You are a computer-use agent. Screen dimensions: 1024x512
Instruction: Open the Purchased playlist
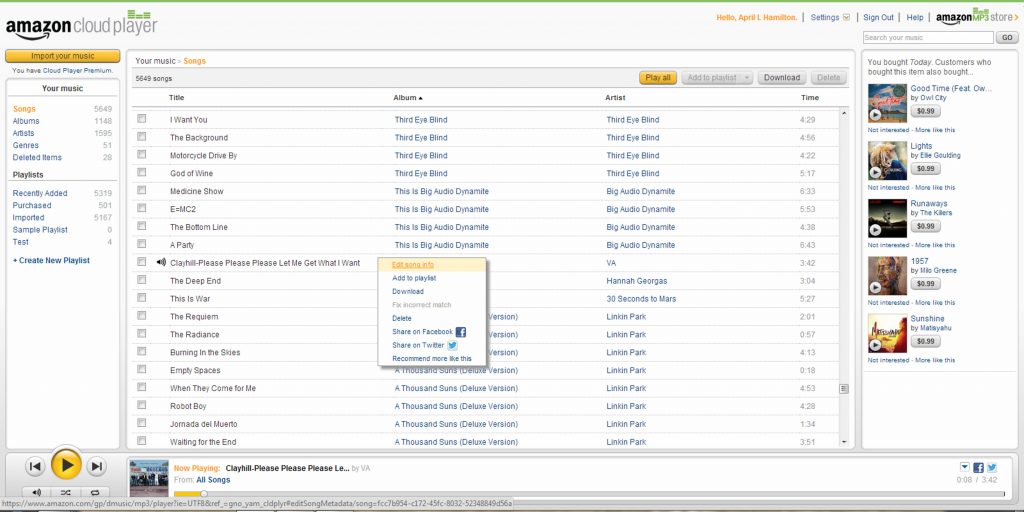(32, 205)
